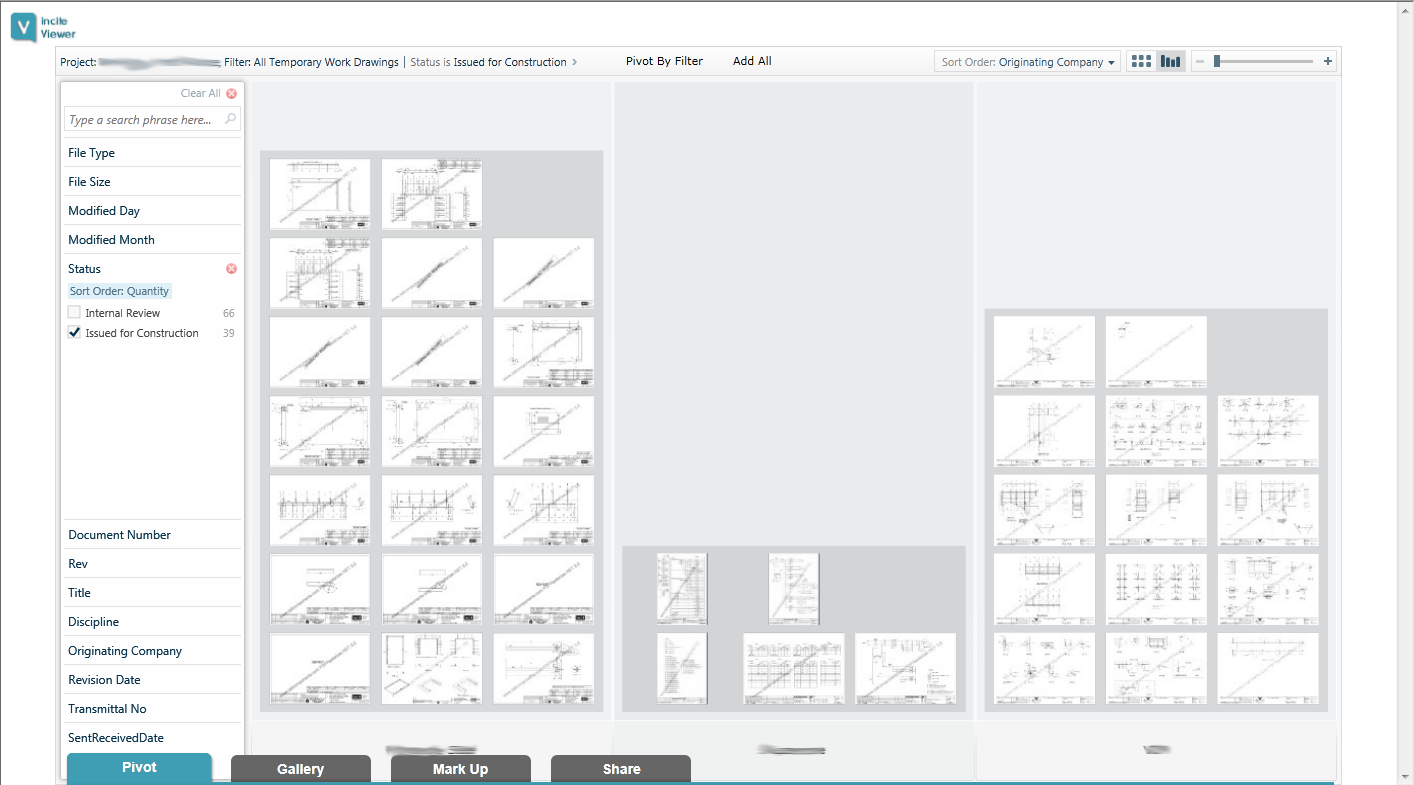Remove the Status filter with red X
The height and width of the screenshot is (785, 1414).
pos(231,269)
